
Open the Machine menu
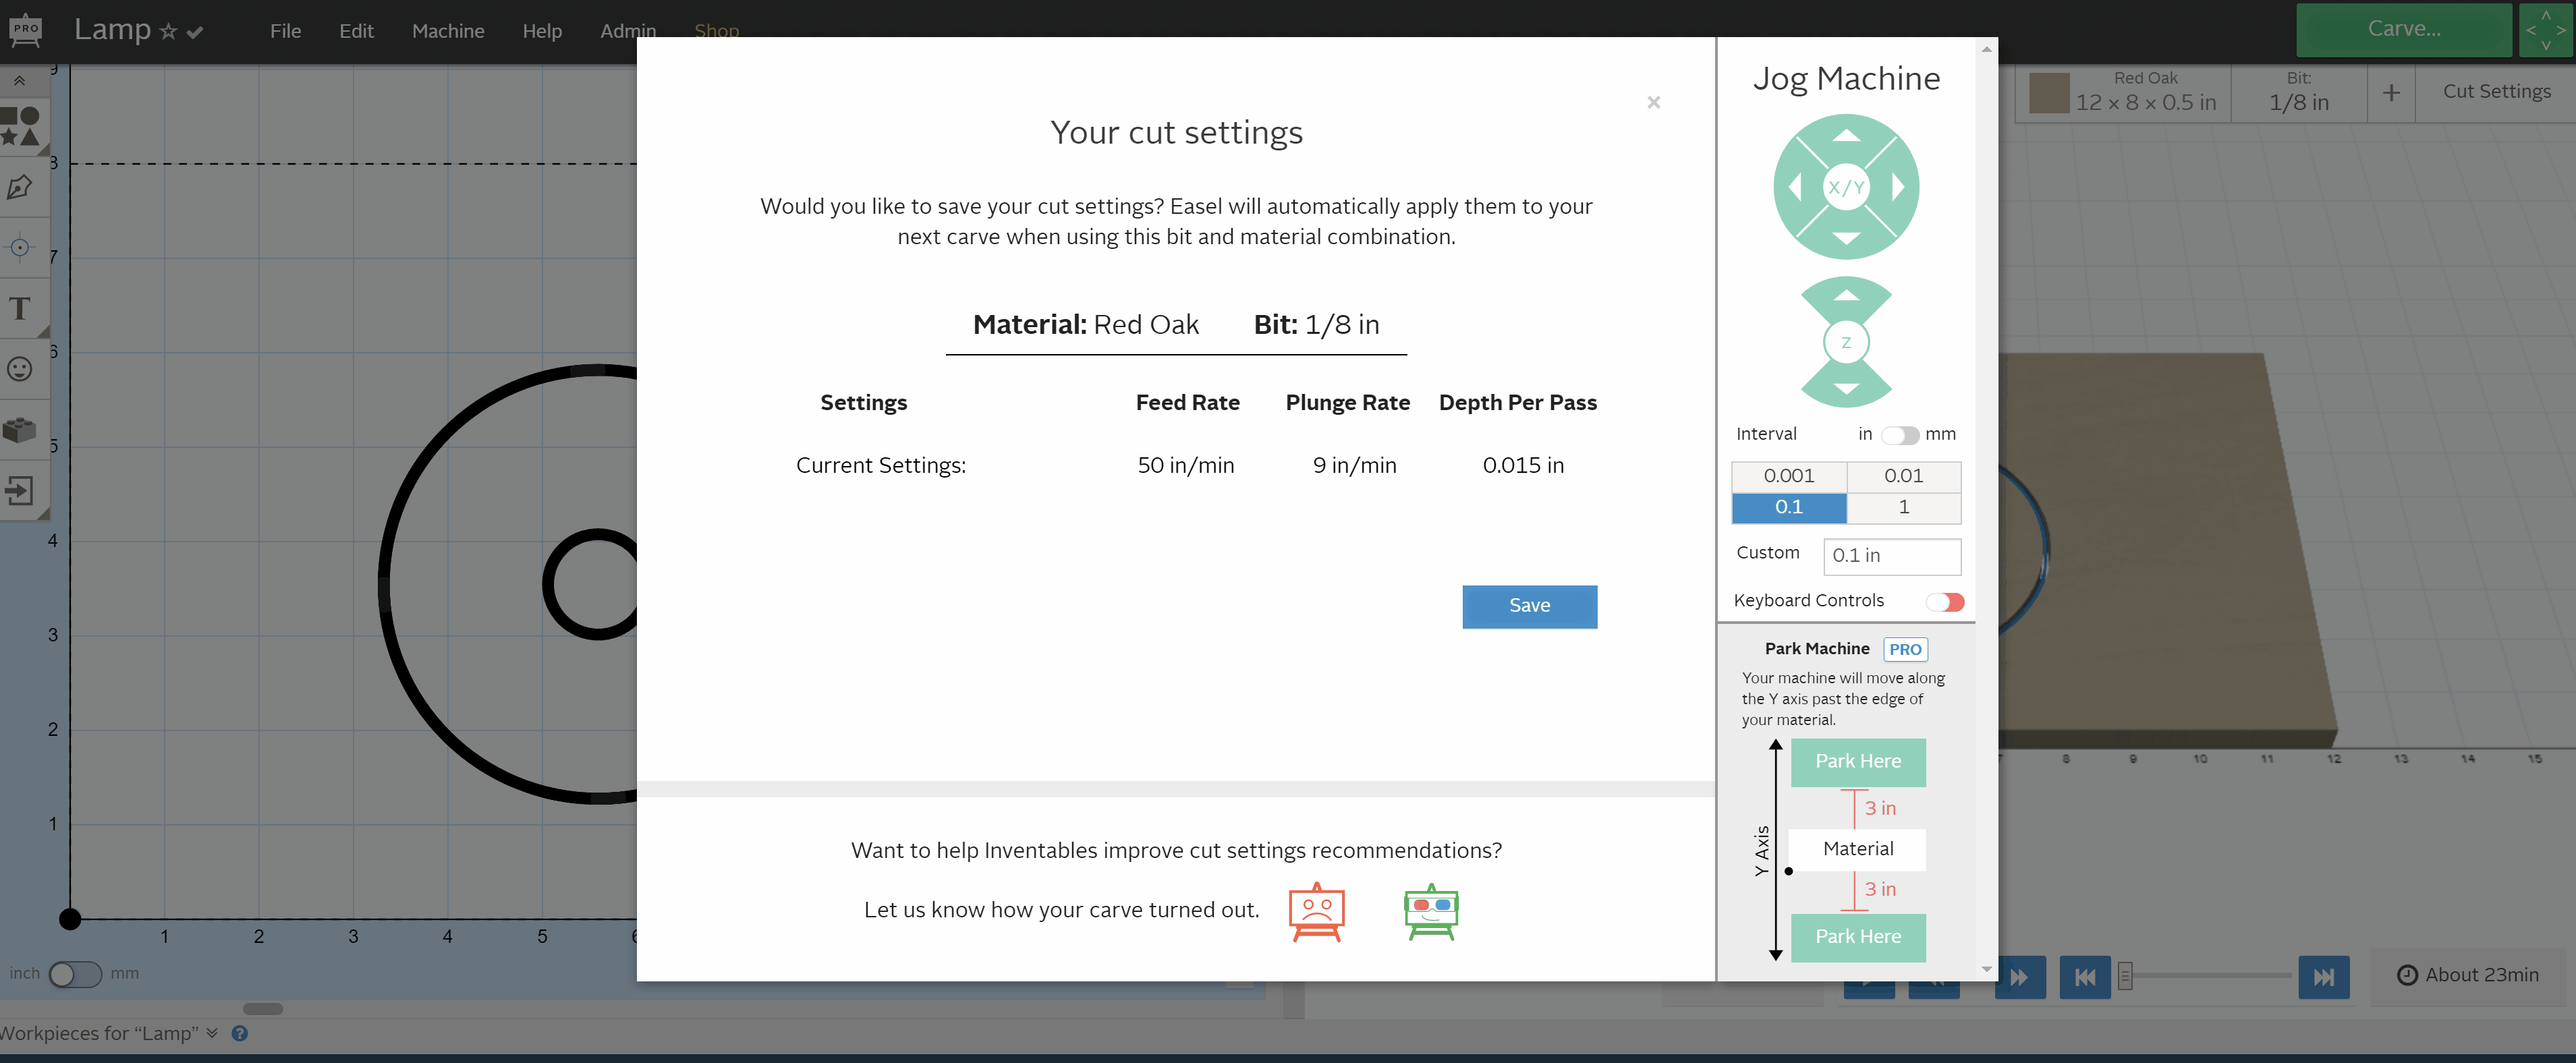[447, 31]
